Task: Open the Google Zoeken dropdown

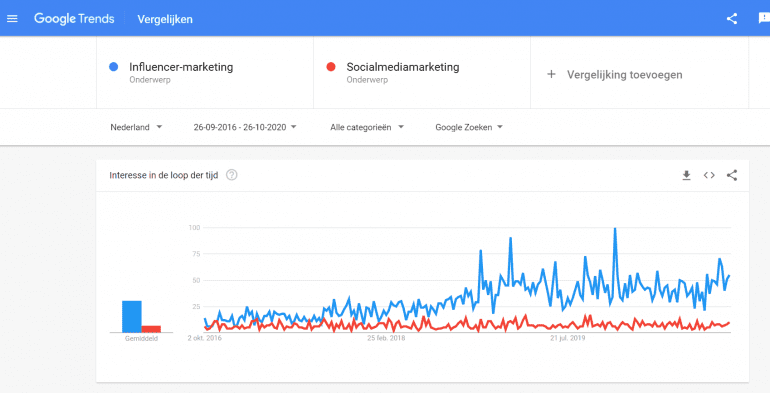Action: coord(469,127)
